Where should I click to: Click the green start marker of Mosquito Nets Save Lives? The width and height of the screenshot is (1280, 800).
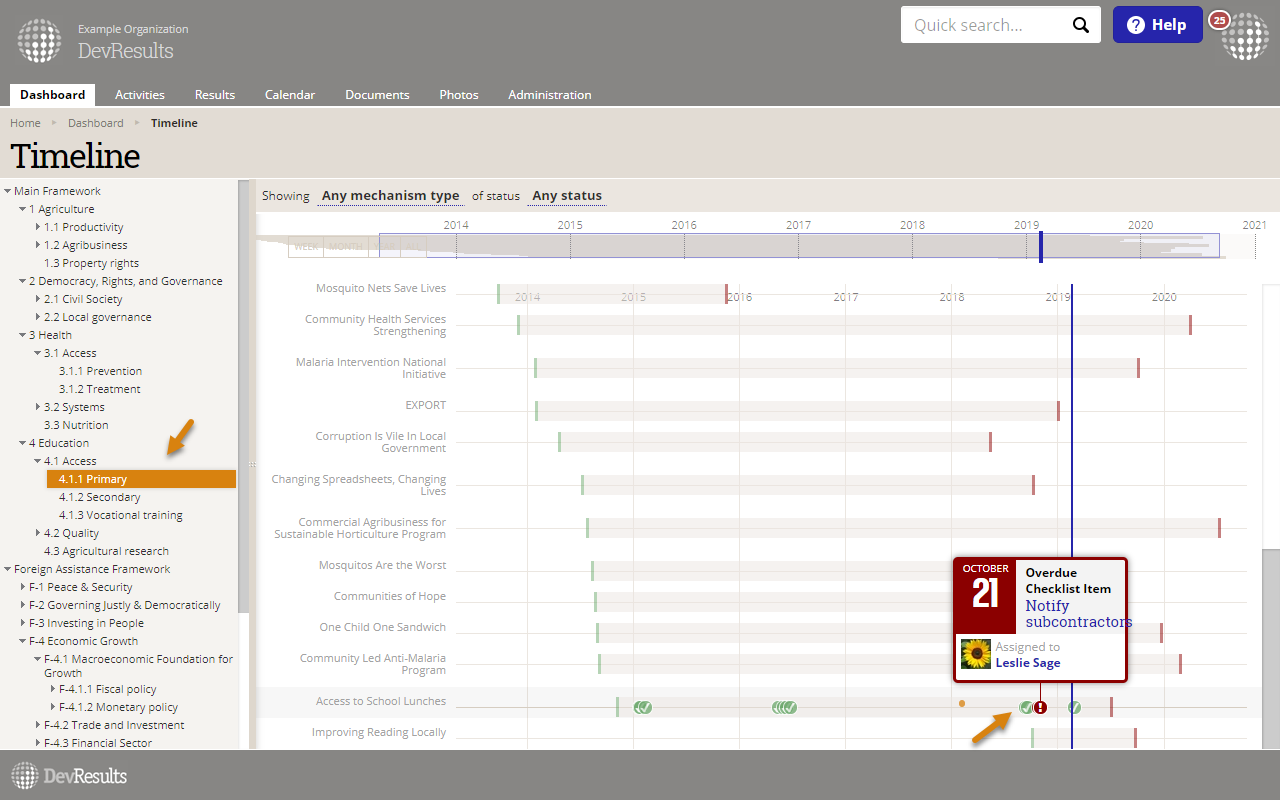(498, 294)
